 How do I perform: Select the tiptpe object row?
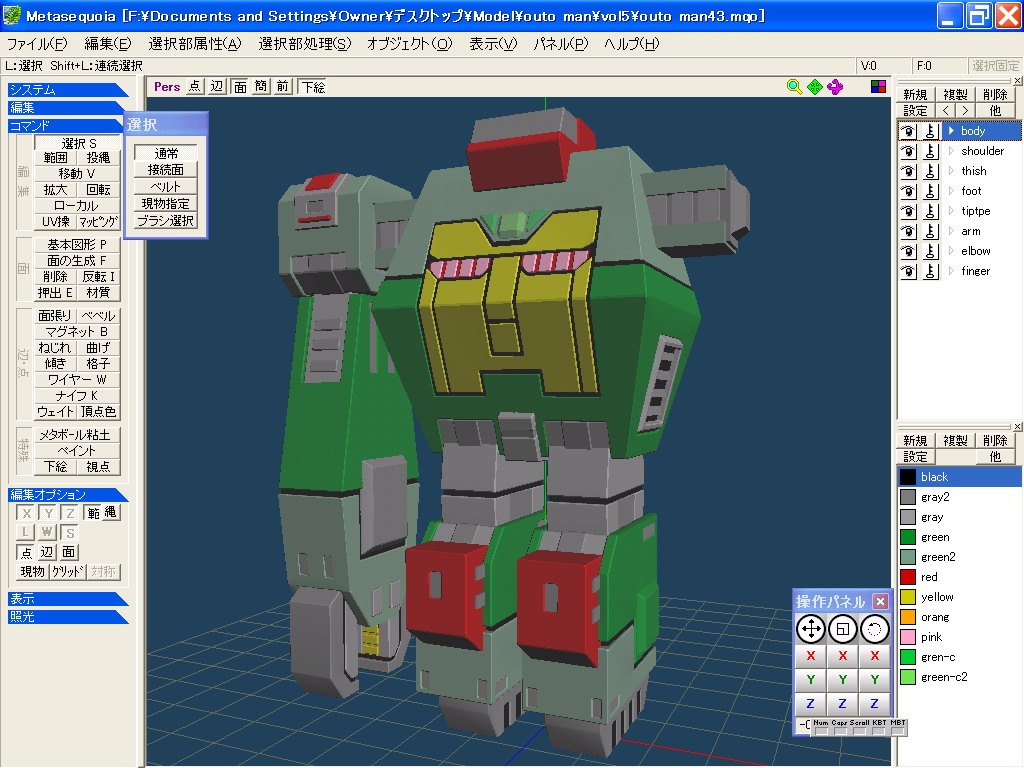(x=960, y=212)
